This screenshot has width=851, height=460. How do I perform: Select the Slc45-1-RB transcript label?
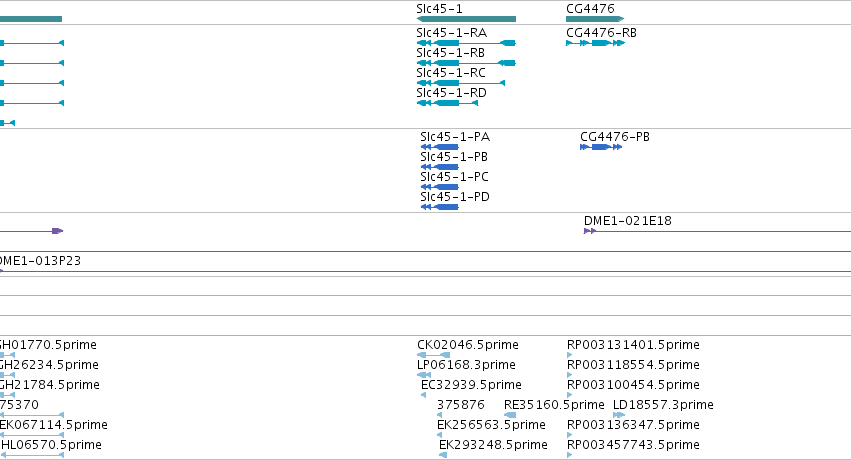450,53
